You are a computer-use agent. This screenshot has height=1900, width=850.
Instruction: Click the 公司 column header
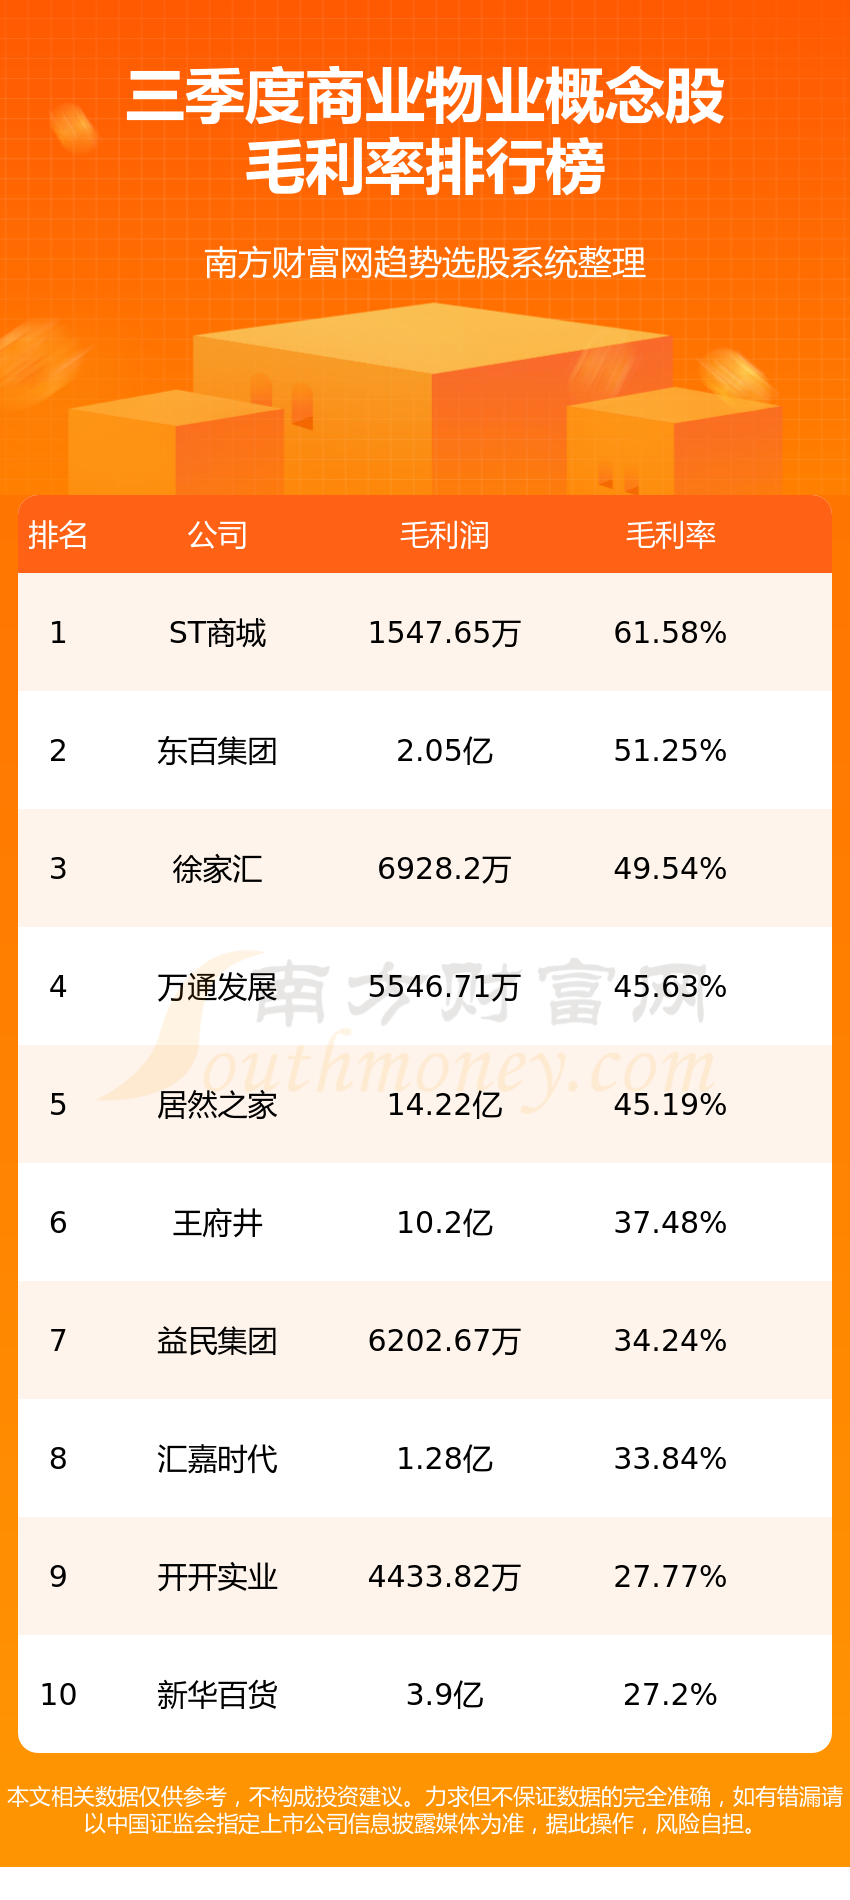217,535
